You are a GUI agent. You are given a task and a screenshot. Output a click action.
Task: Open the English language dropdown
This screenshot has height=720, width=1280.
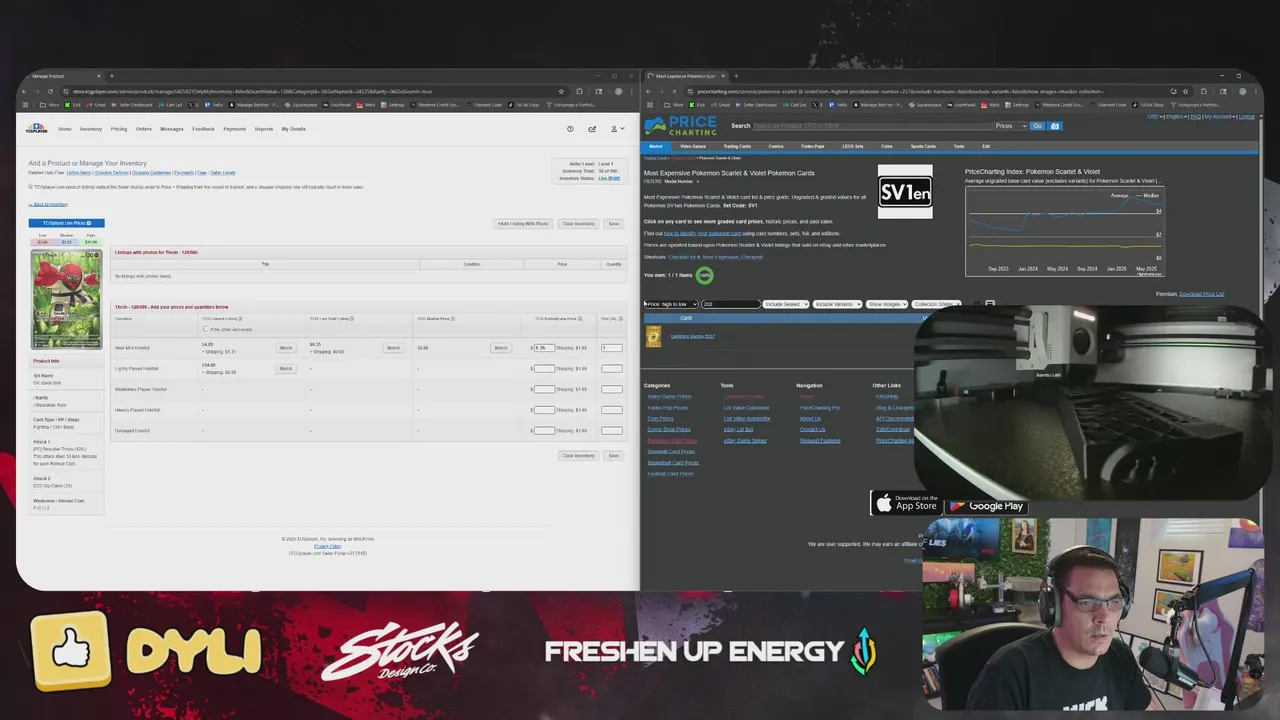tap(1175, 117)
